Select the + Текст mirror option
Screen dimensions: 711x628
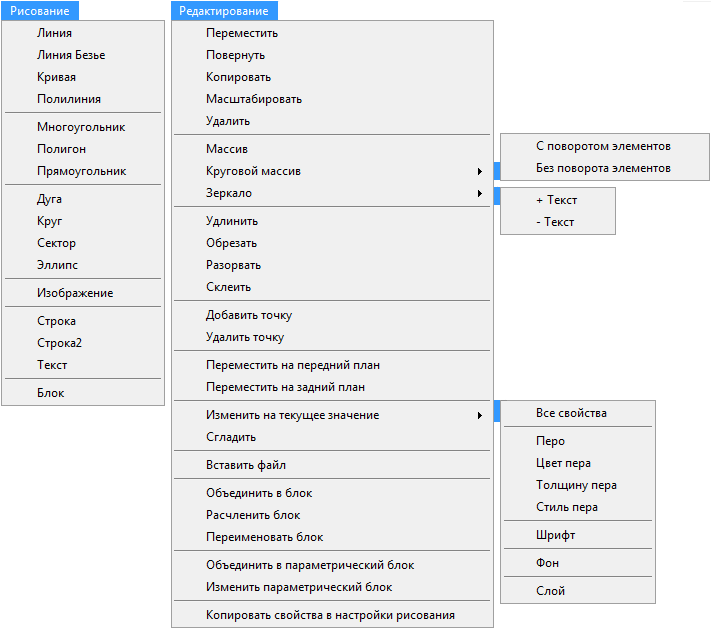(556, 200)
